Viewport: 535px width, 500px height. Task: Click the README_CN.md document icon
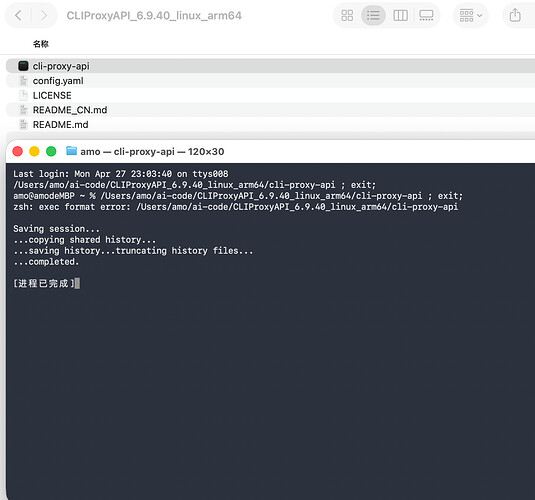[23, 110]
